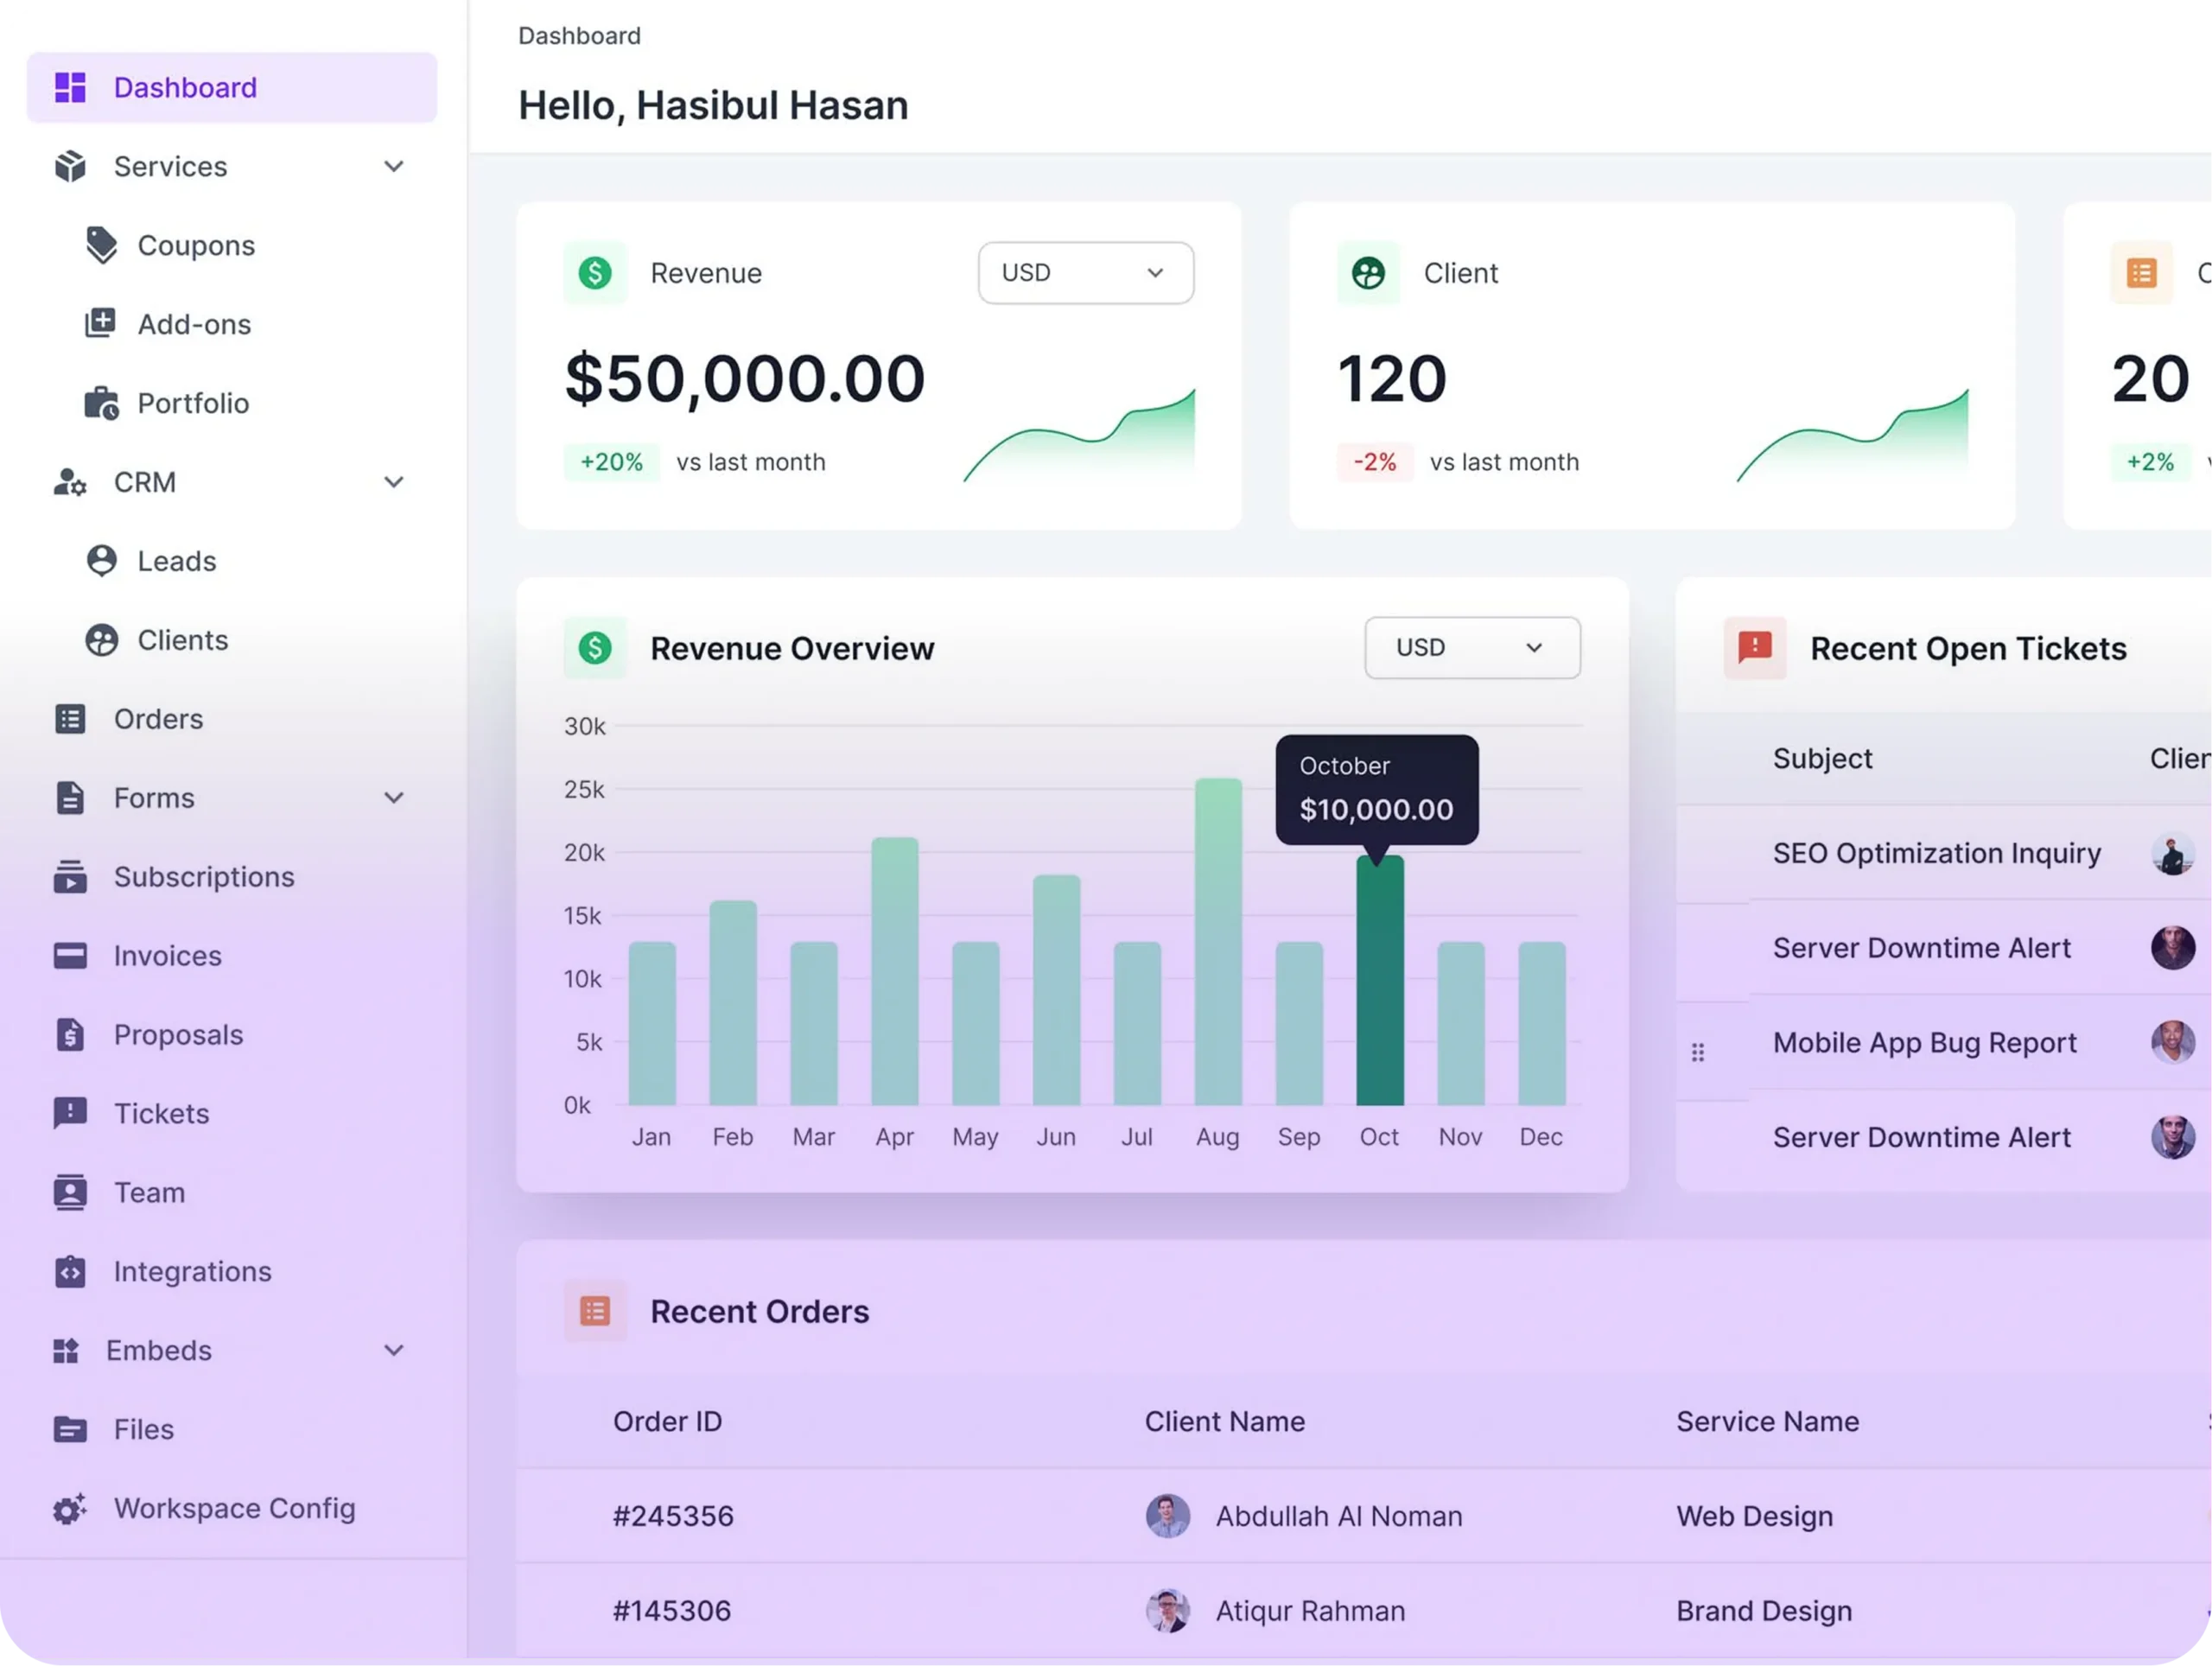The width and height of the screenshot is (2212, 1666).
Task: Go to the Orders menu item
Action: [158, 719]
